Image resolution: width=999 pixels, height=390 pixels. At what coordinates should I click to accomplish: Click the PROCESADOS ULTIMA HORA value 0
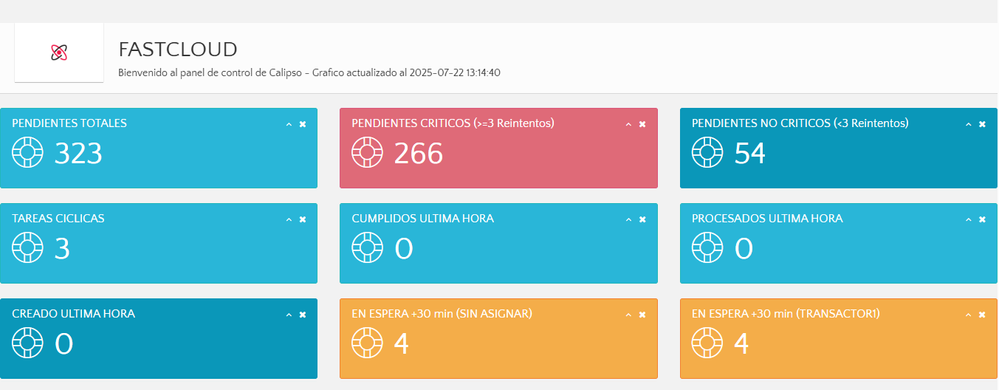(744, 249)
